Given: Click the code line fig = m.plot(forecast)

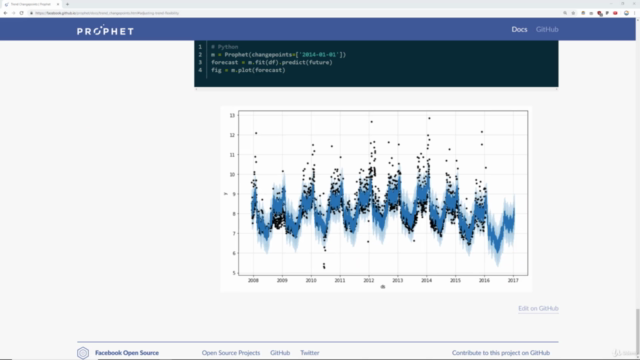Looking at the screenshot, I should pos(248,70).
